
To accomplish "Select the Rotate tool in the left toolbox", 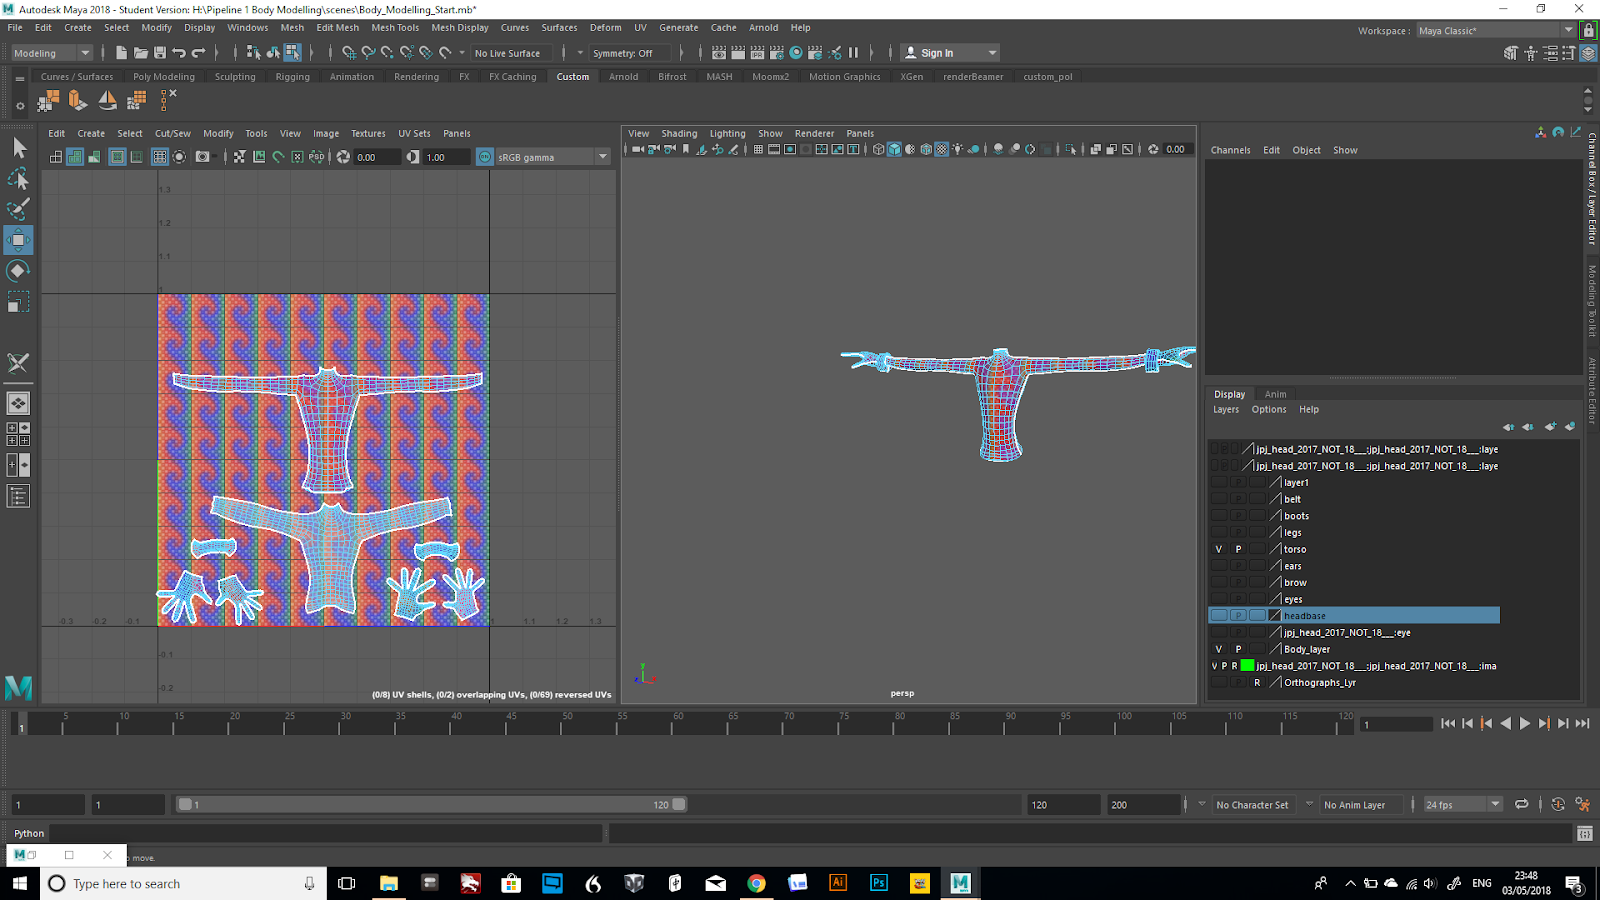I will pos(18,270).
